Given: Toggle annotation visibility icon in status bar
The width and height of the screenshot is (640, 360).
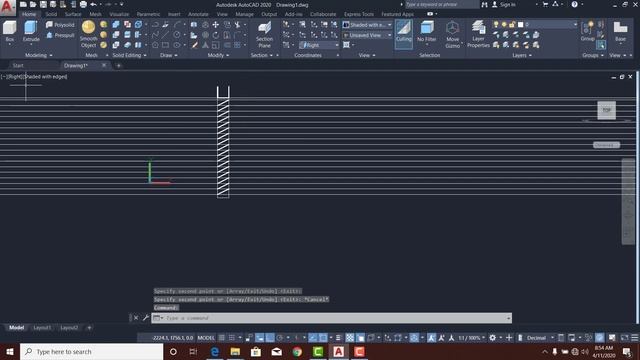Looking at the screenshot, I should [431, 338].
